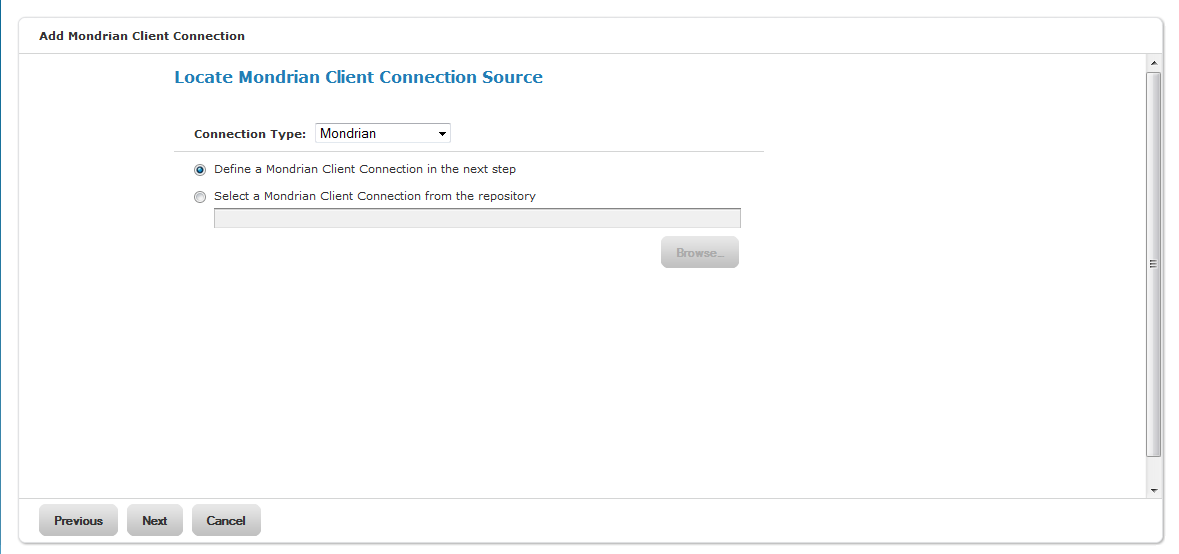Image resolution: width=1179 pixels, height=554 pixels.
Task: Focus the repository path input field
Action: pos(477,218)
